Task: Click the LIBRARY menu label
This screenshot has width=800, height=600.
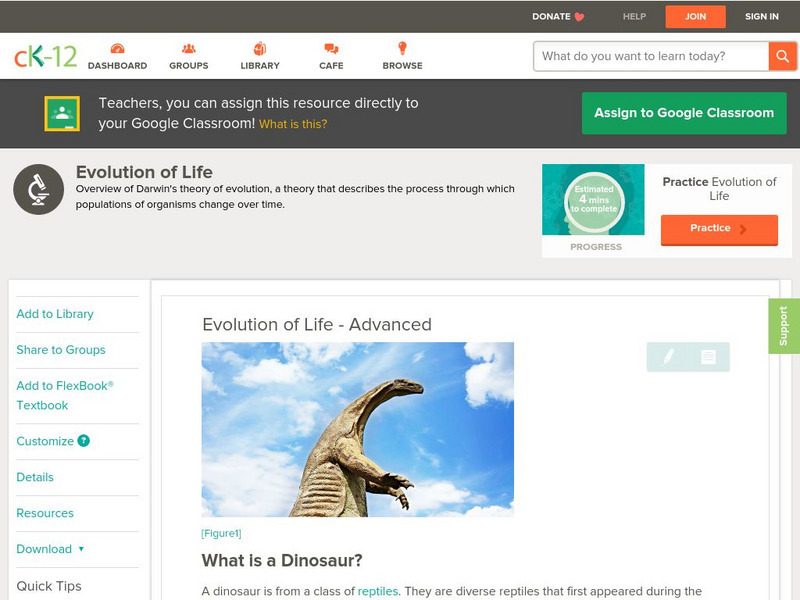Action: point(260,66)
